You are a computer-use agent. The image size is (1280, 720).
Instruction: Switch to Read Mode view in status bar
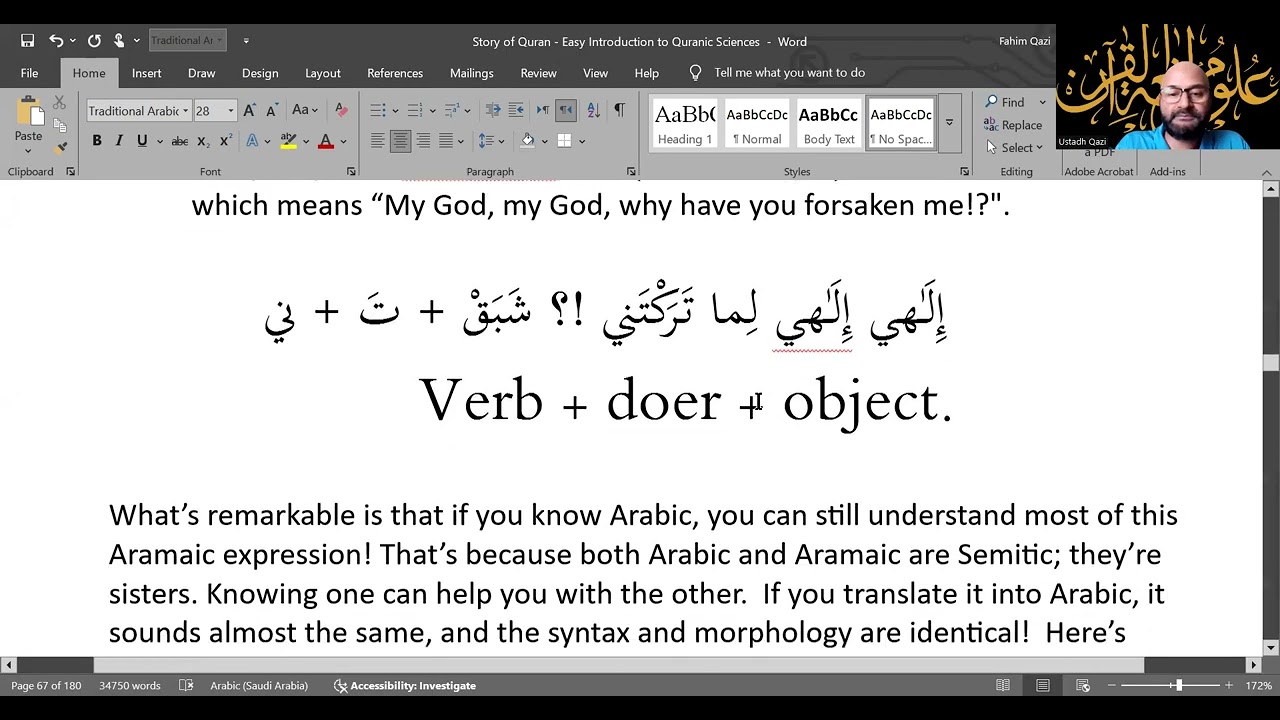click(x=1003, y=685)
